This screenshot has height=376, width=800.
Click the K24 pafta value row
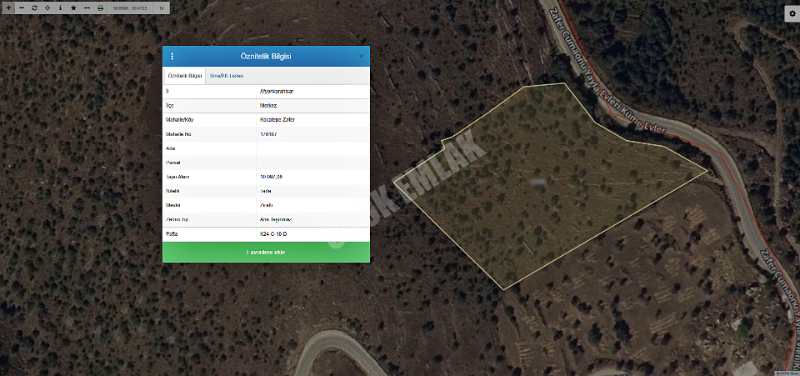tap(266, 234)
